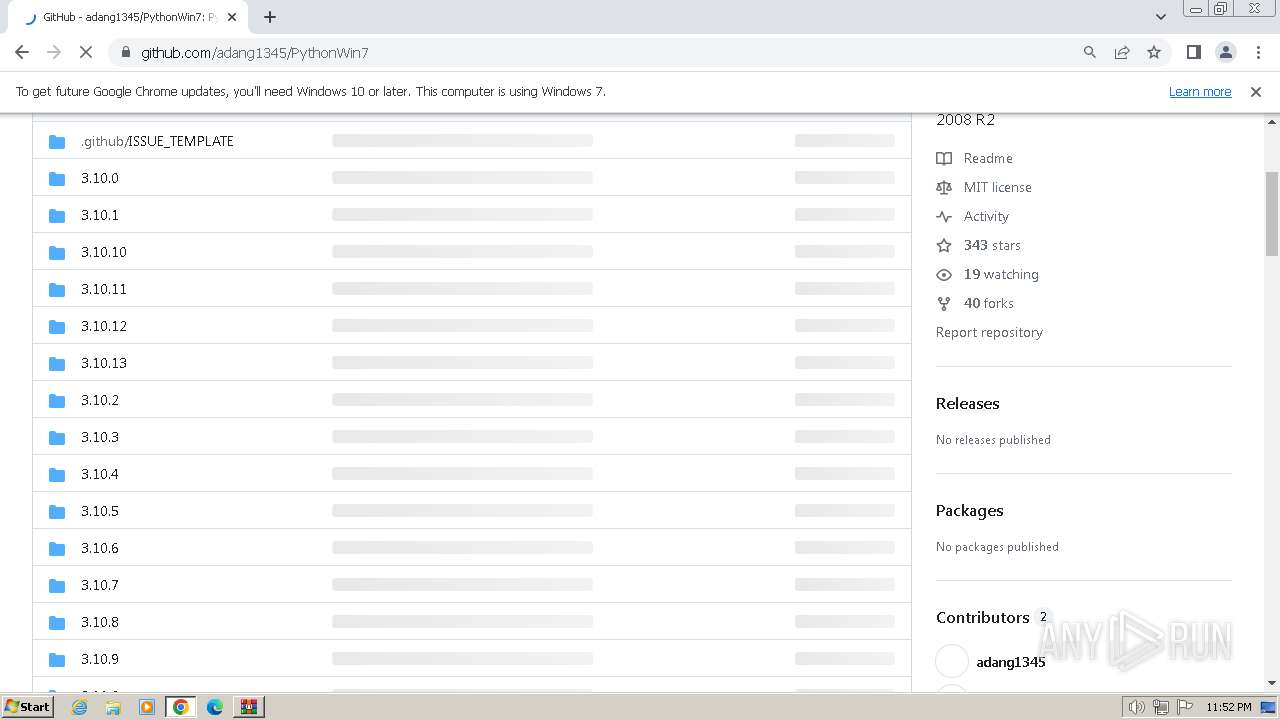Open the Releases section heading
This screenshot has width=1280, height=720.
coord(967,404)
